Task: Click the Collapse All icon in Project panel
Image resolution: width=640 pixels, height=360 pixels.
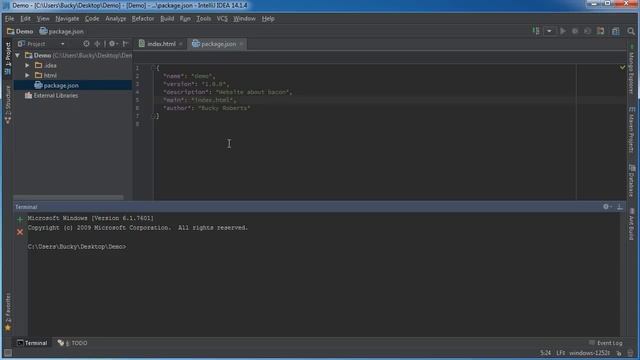Action: [x=97, y=44]
